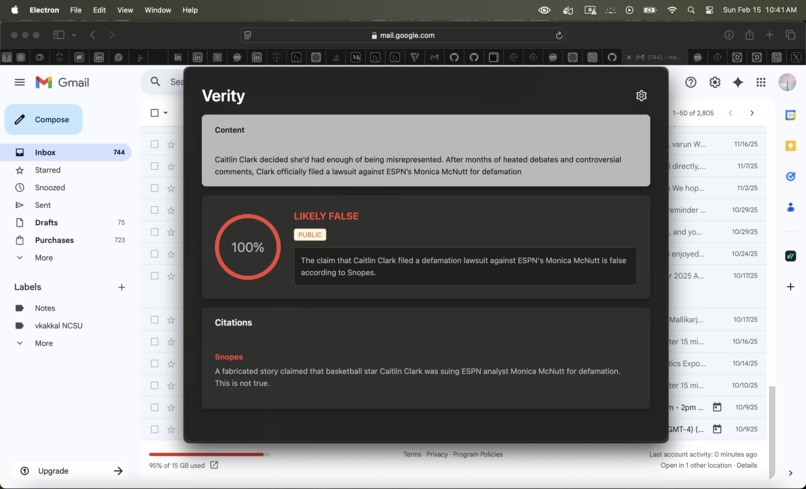Open Gmail settings gear icon
806x489 pixels.
click(x=715, y=82)
